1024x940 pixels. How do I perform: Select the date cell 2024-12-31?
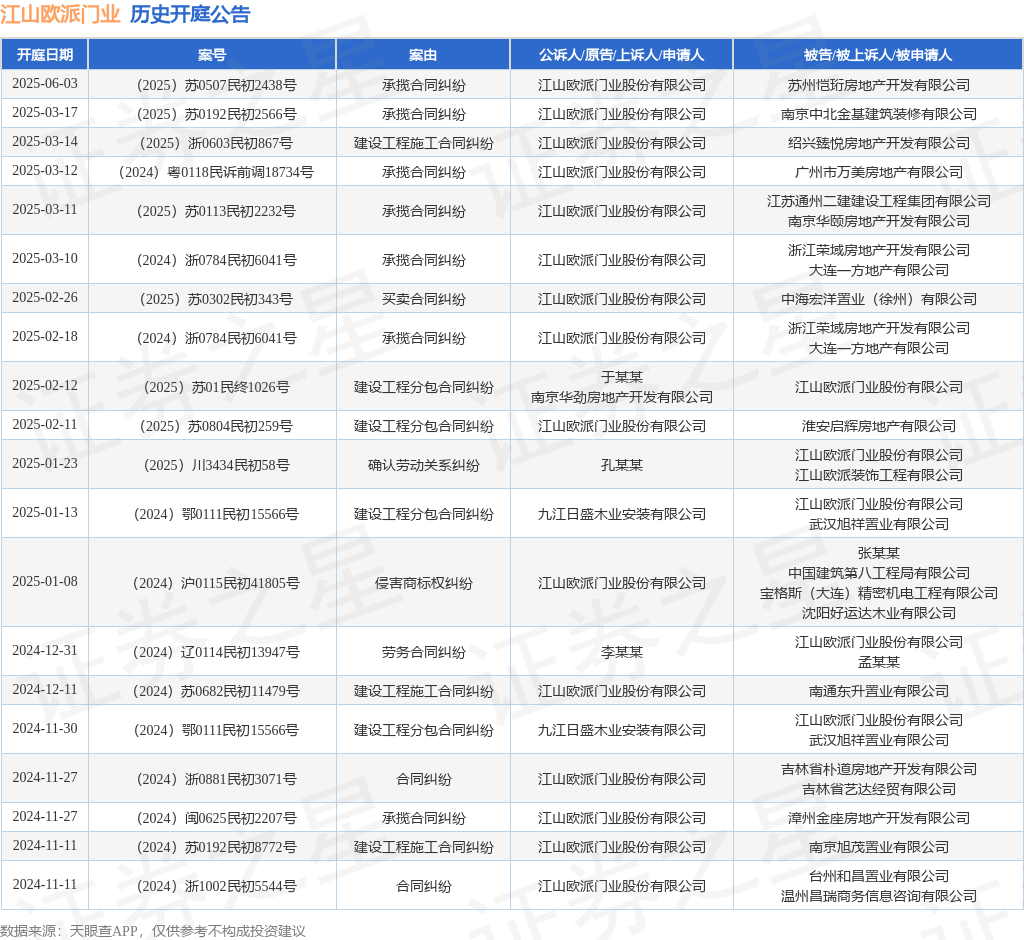tap(44, 650)
